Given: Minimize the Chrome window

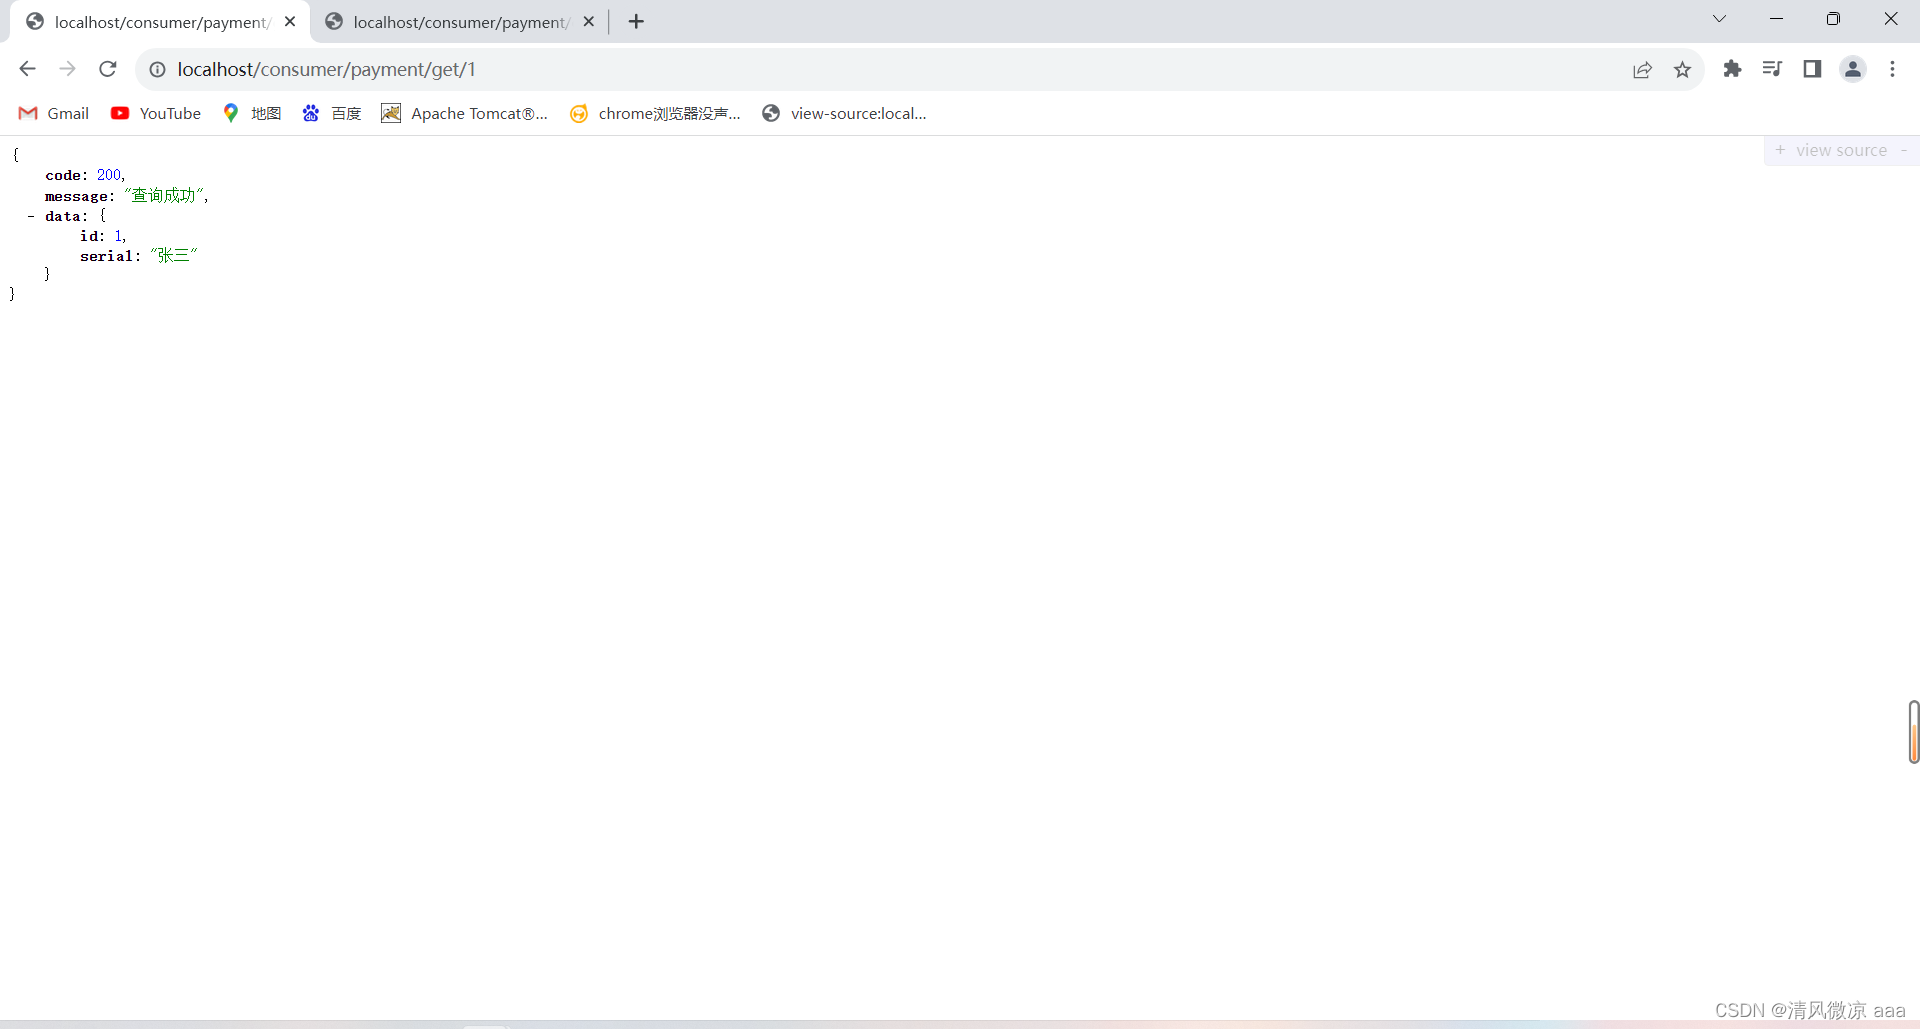Looking at the screenshot, I should click(1776, 19).
